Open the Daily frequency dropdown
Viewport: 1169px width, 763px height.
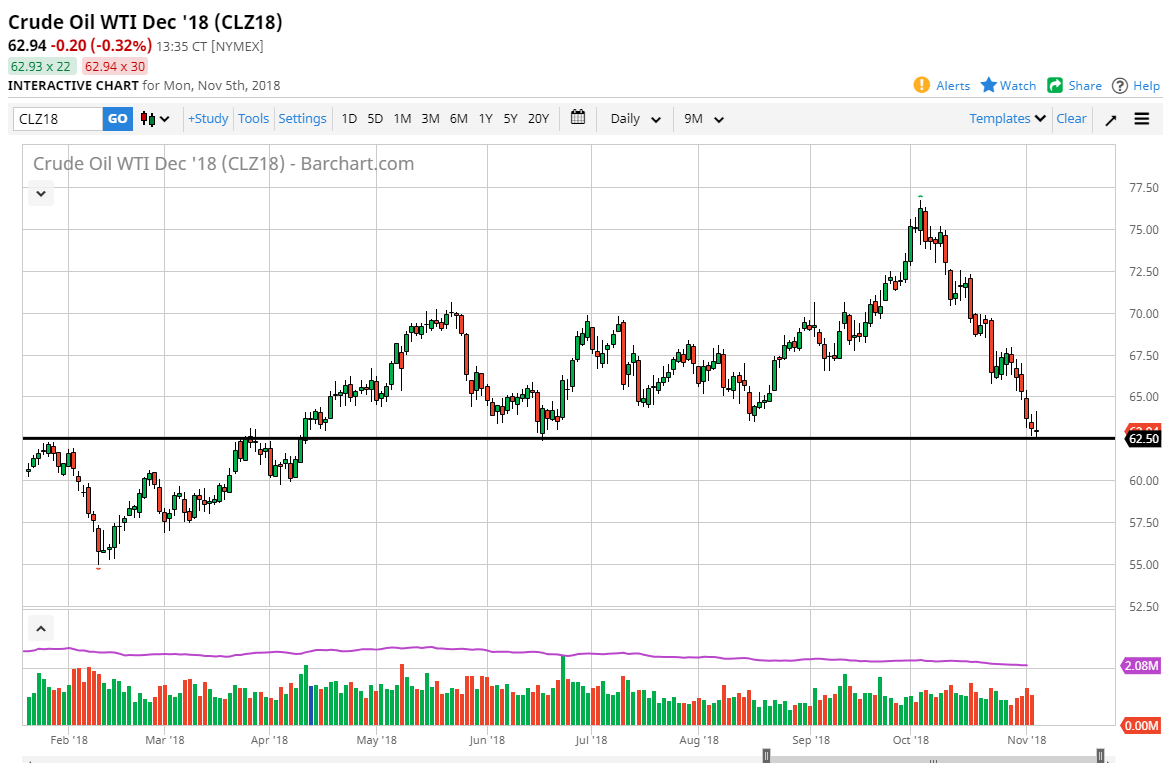[633, 118]
